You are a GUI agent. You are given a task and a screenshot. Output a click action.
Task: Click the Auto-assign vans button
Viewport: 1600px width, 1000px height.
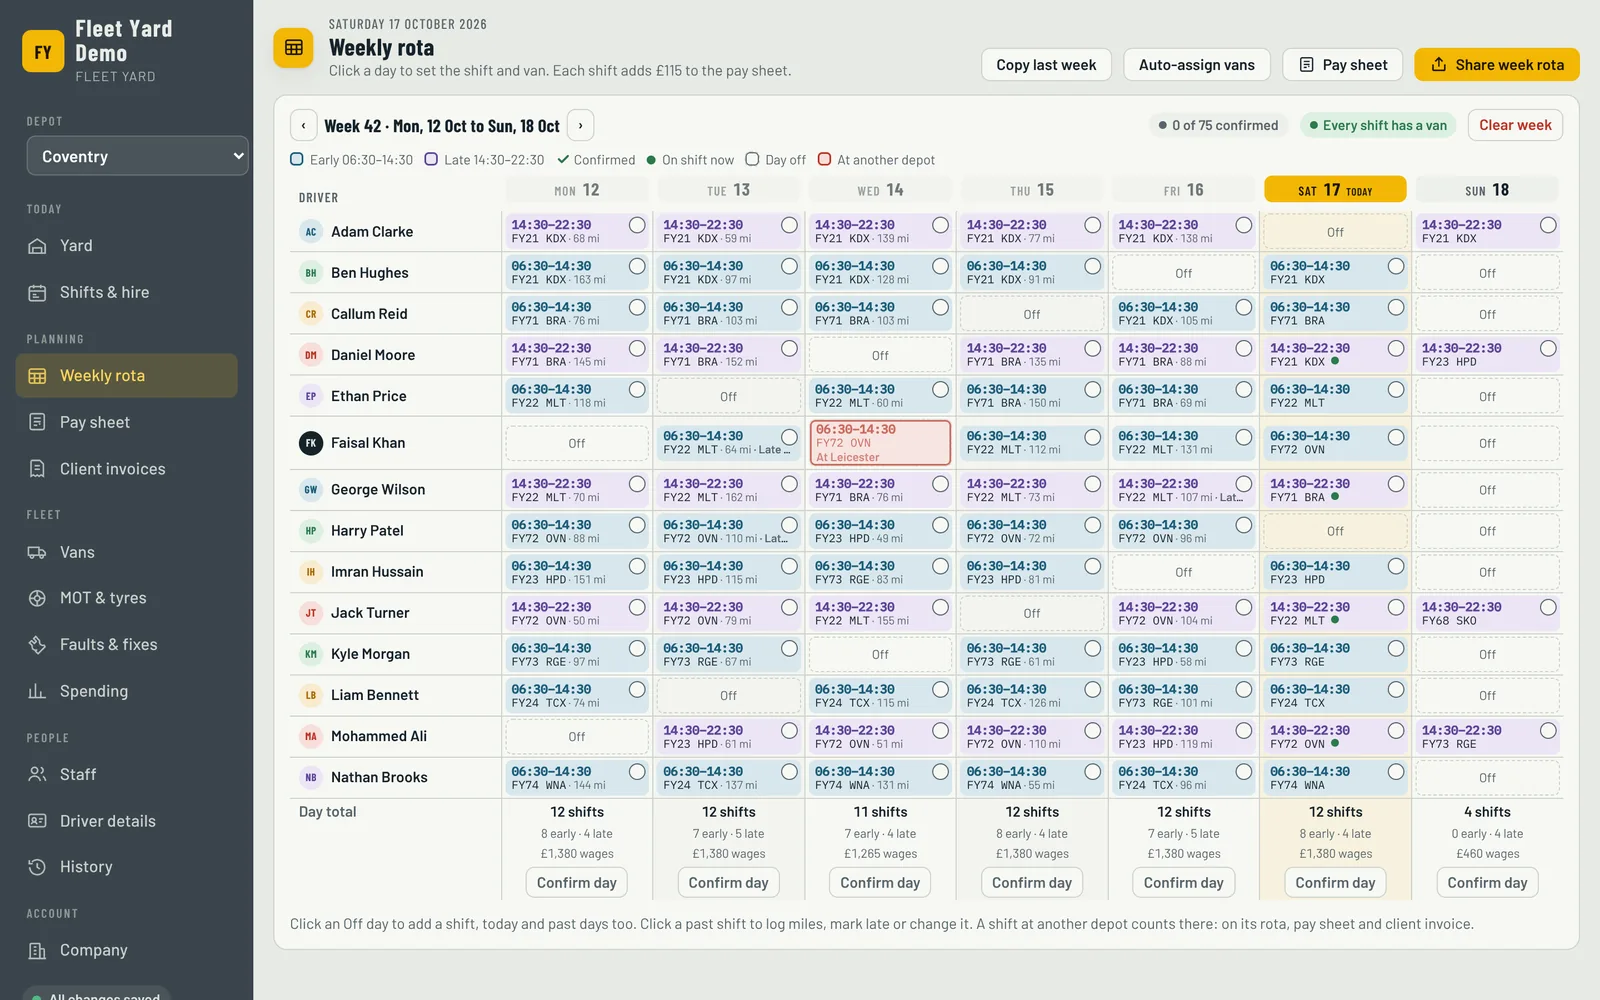coord(1197,65)
